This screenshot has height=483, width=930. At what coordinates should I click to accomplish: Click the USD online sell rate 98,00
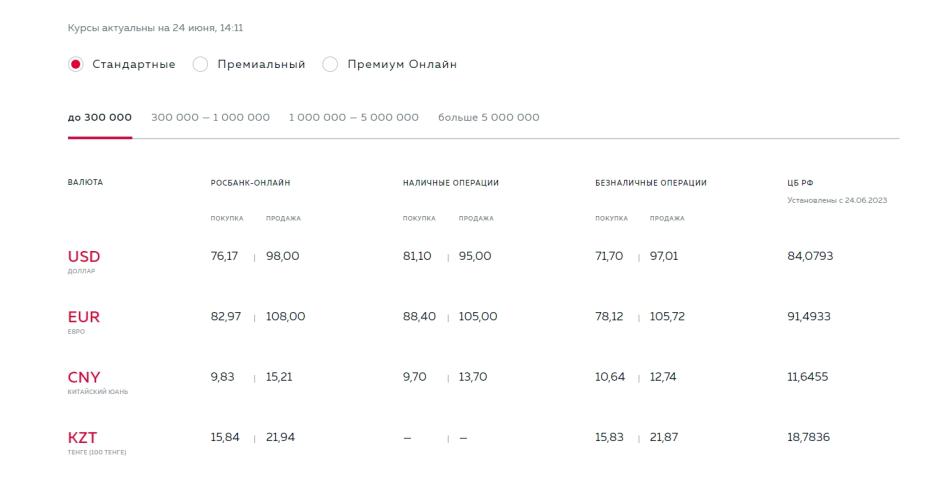(282, 256)
